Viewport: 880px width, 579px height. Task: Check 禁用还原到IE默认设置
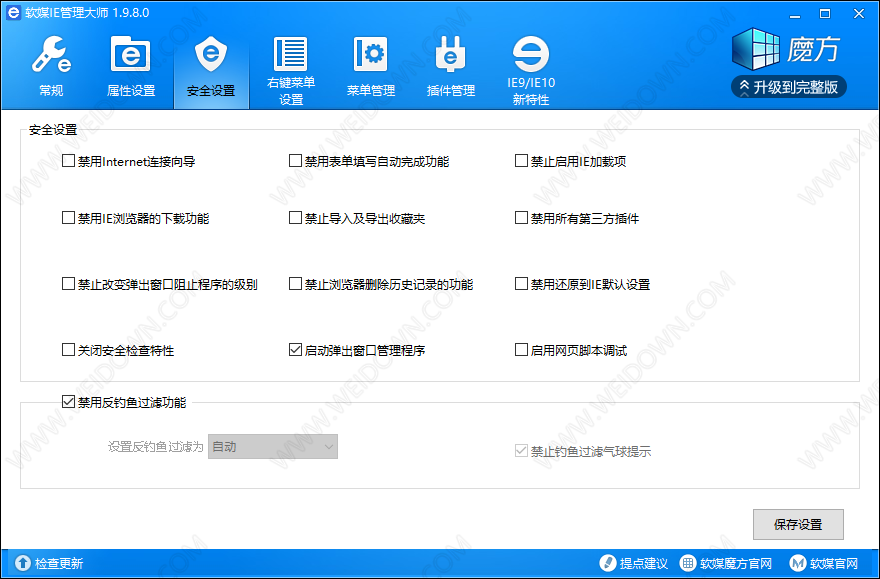click(x=521, y=284)
